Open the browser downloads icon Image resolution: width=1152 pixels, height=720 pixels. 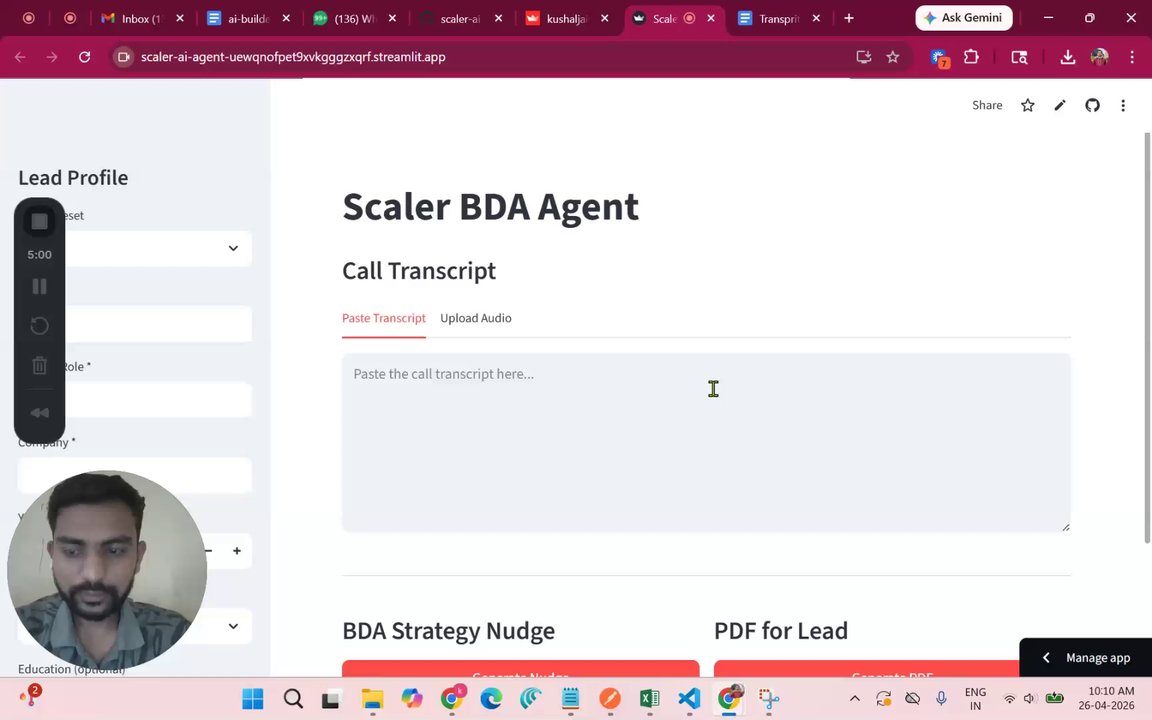pos(1068,57)
